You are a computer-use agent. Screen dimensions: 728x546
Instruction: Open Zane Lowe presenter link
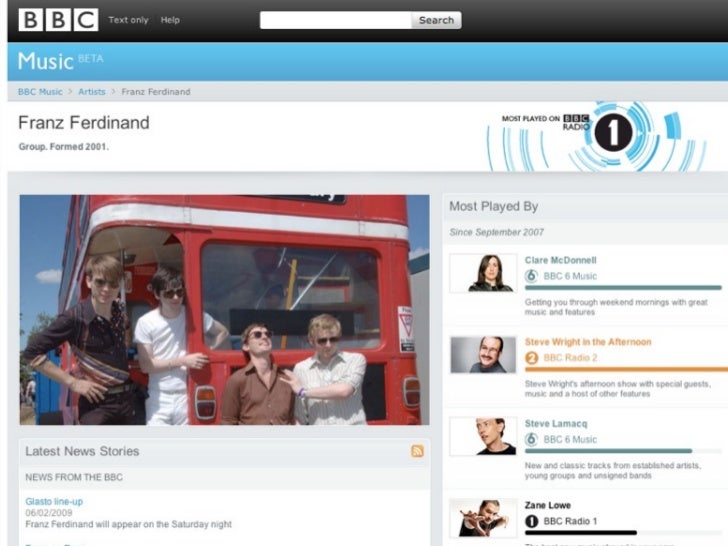(547, 505)
